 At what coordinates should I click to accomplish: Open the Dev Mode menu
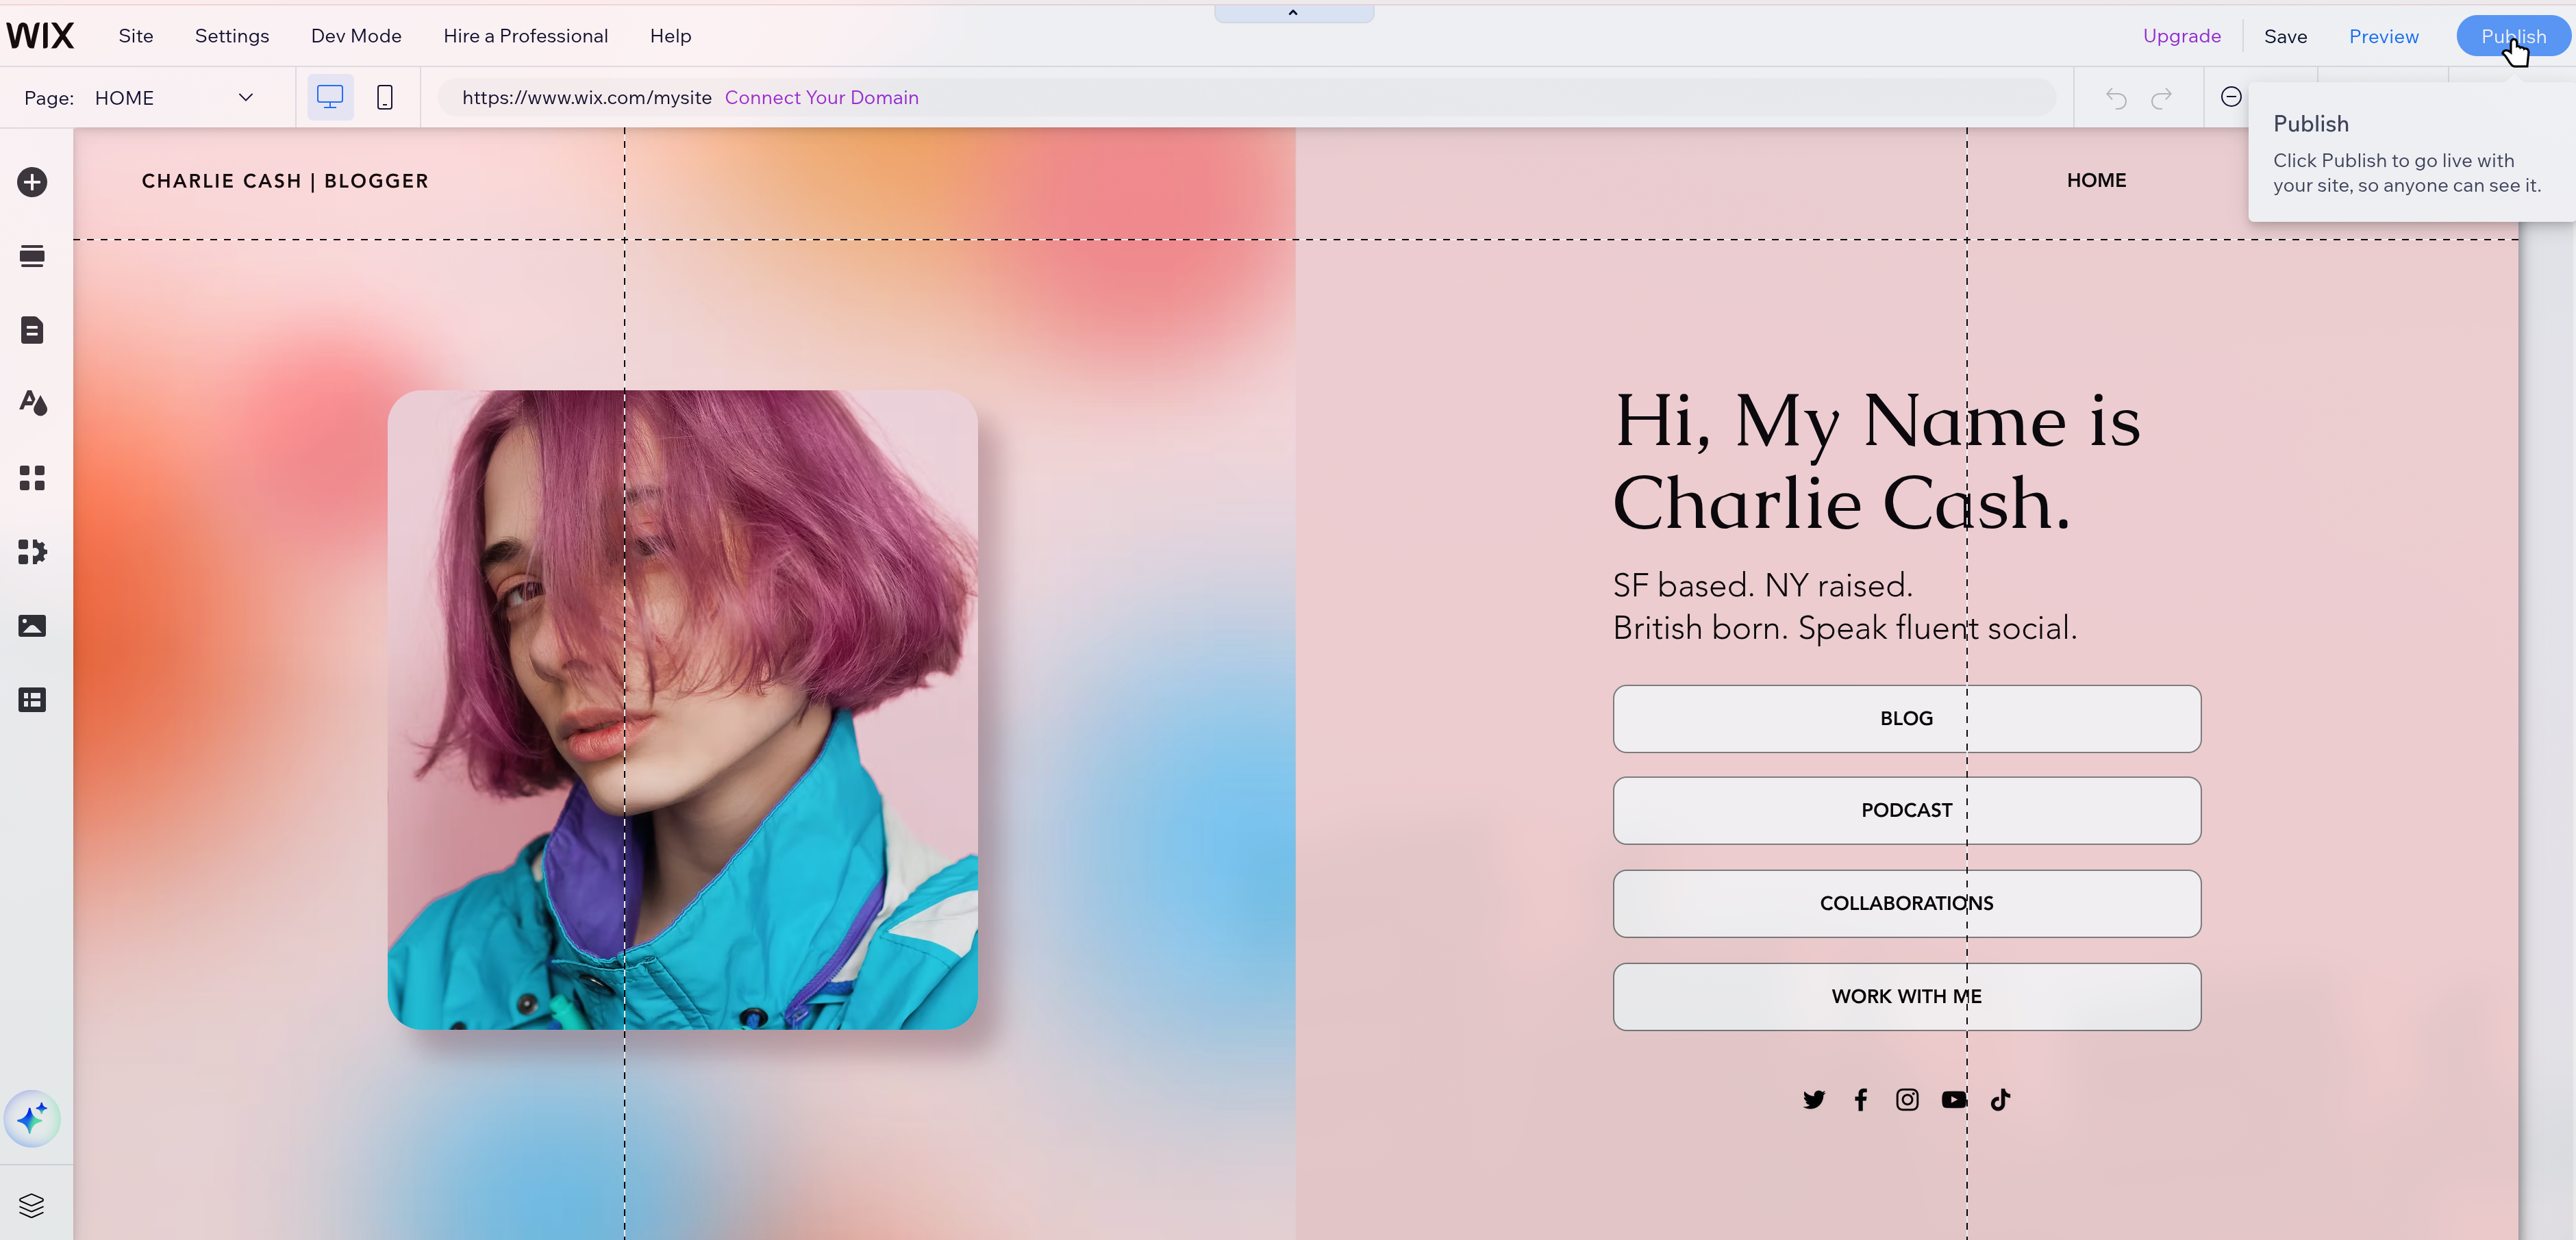[356, 36]
